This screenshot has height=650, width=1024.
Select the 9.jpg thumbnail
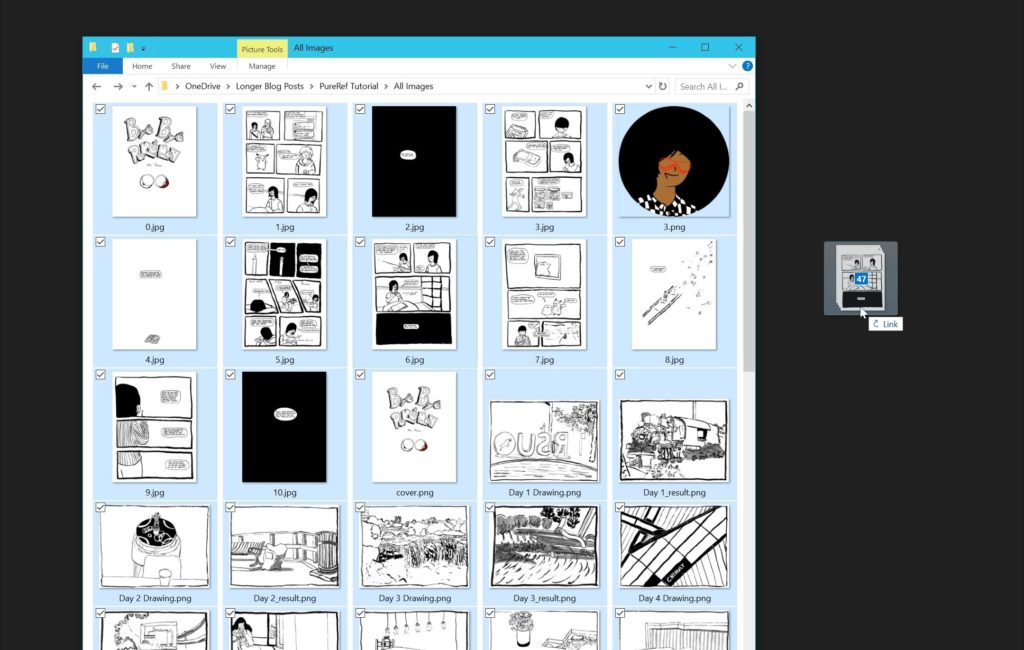point(154,427)
